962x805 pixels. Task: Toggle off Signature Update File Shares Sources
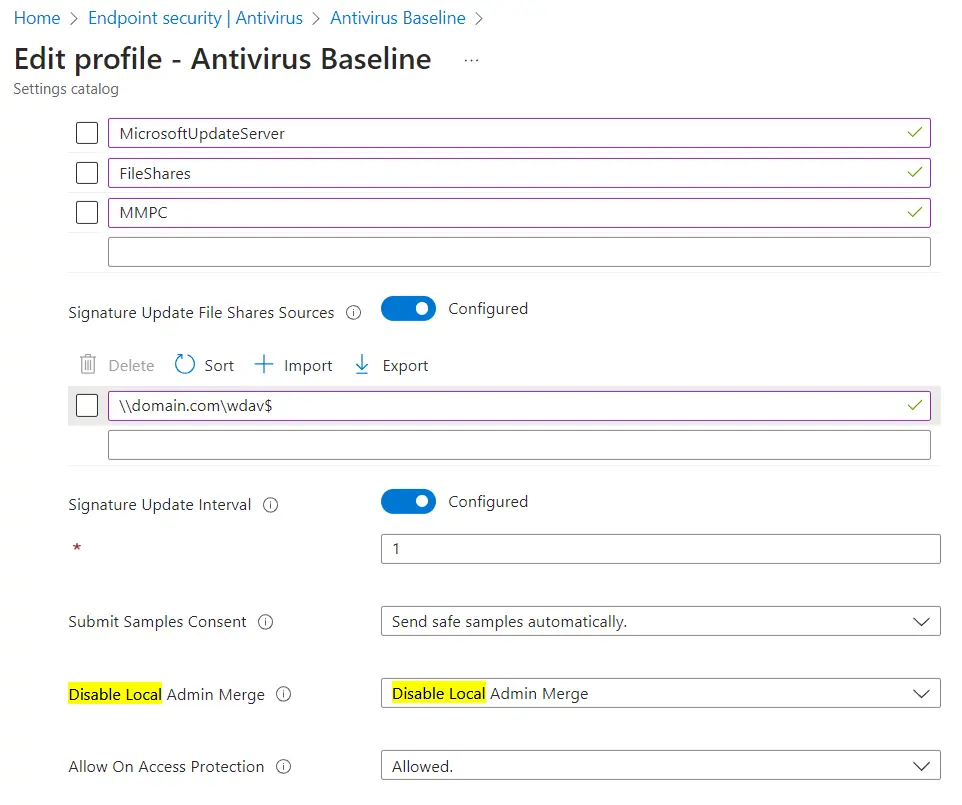pyautogui.click(x=408, y=309)
